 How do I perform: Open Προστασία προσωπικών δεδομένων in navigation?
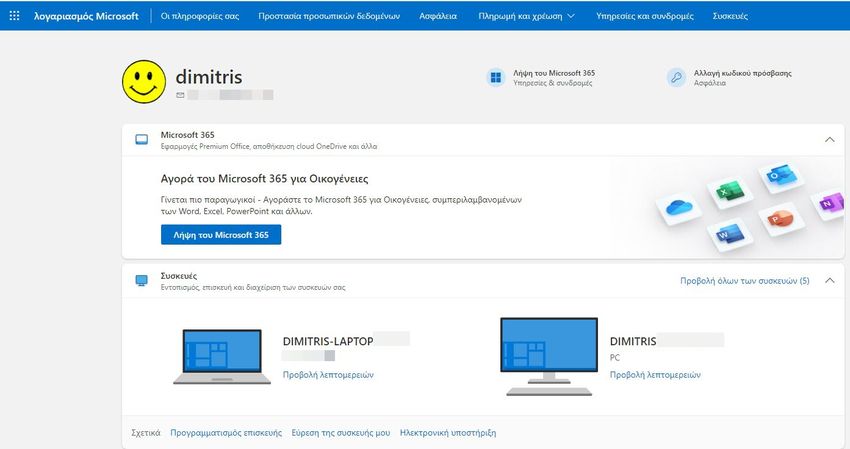[329, 16]
